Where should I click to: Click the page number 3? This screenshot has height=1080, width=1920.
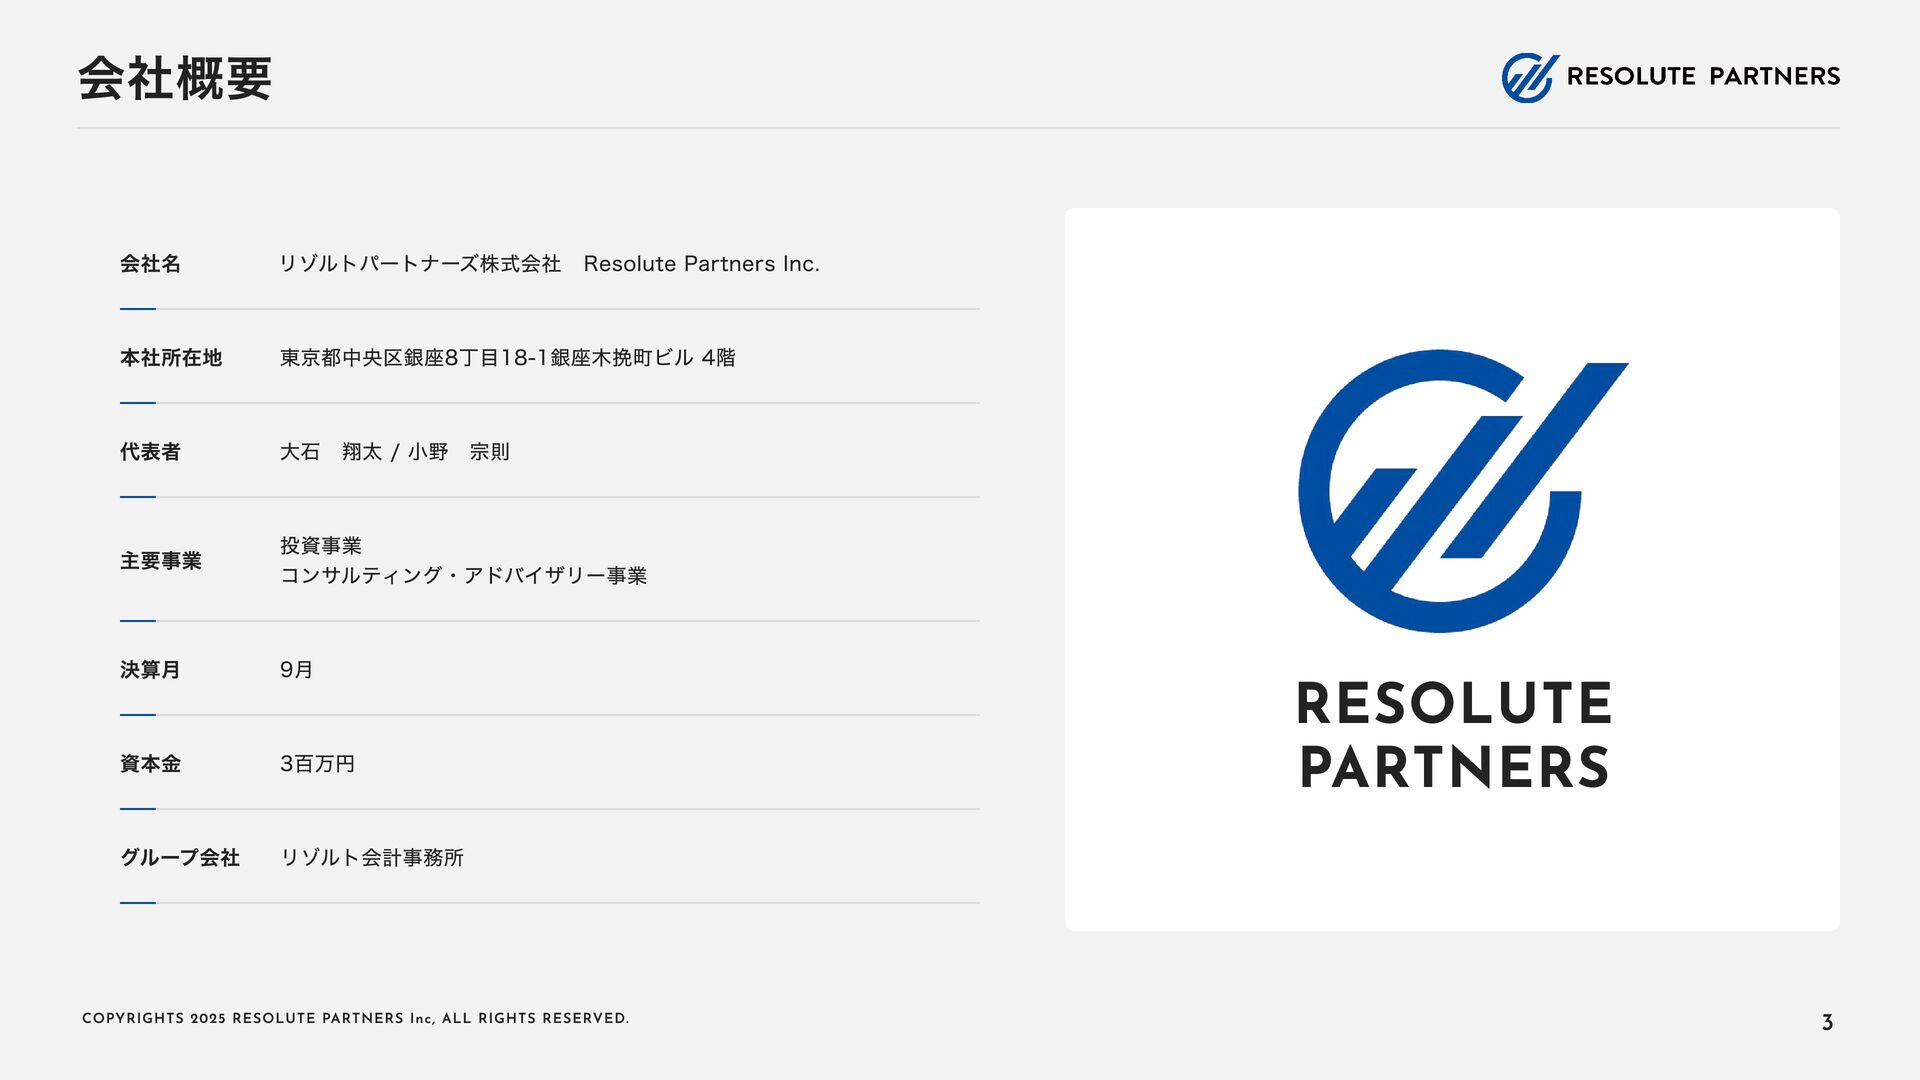(x=1827, y=1022)
